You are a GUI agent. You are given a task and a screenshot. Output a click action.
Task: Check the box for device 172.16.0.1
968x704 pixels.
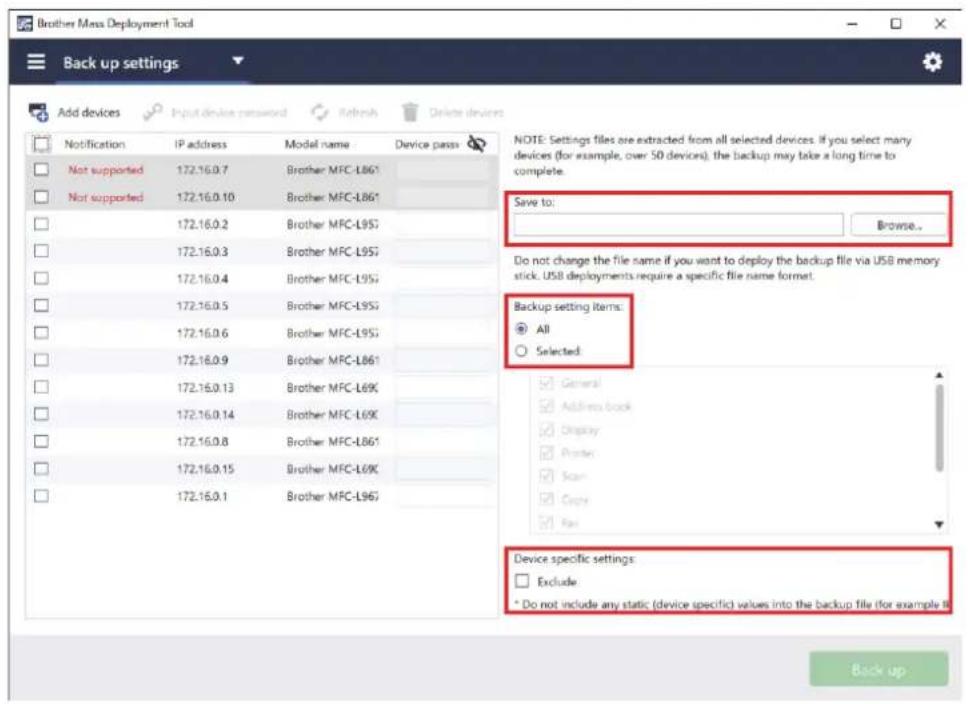click(41, 495)
